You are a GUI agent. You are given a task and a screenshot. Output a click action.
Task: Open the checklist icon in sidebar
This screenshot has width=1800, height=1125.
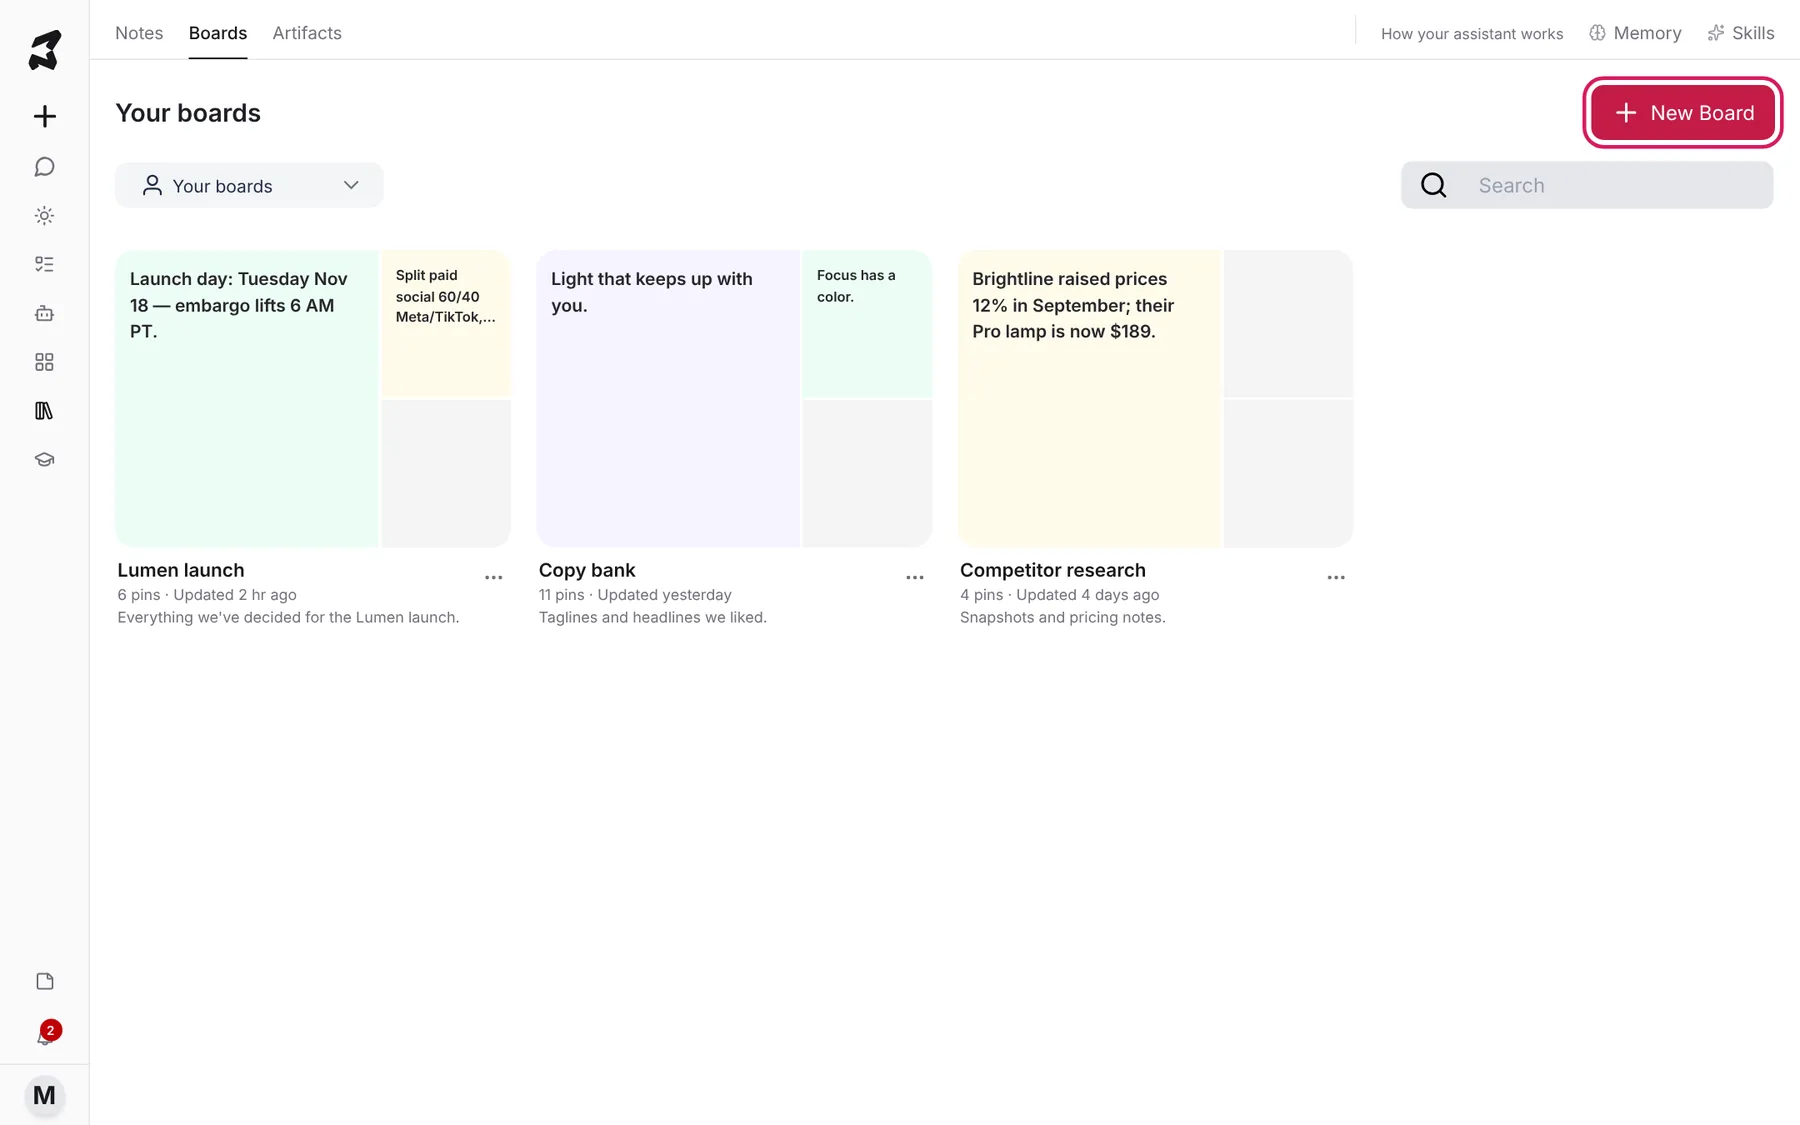tap(44, 264)
